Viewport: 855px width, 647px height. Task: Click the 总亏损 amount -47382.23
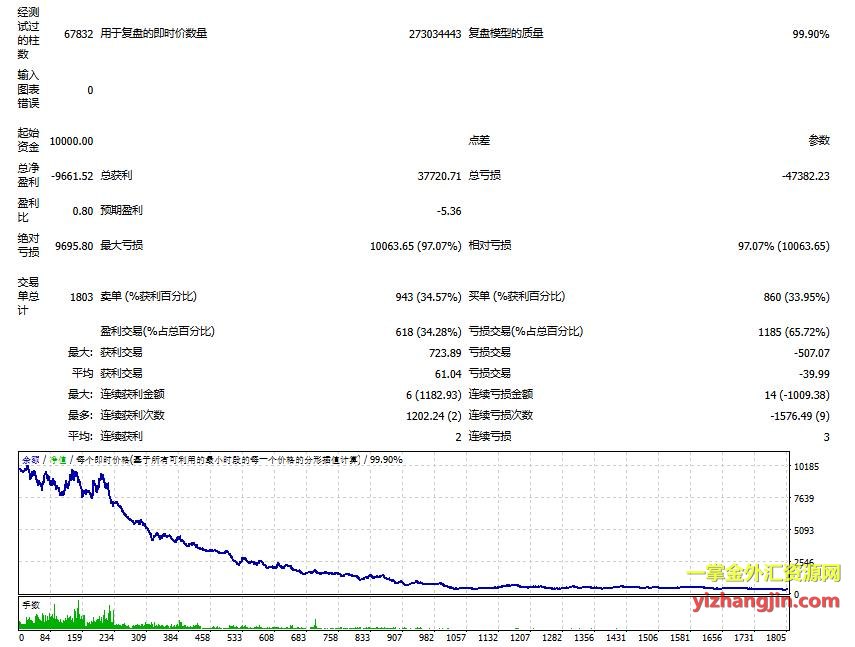[x=805, y=176]
